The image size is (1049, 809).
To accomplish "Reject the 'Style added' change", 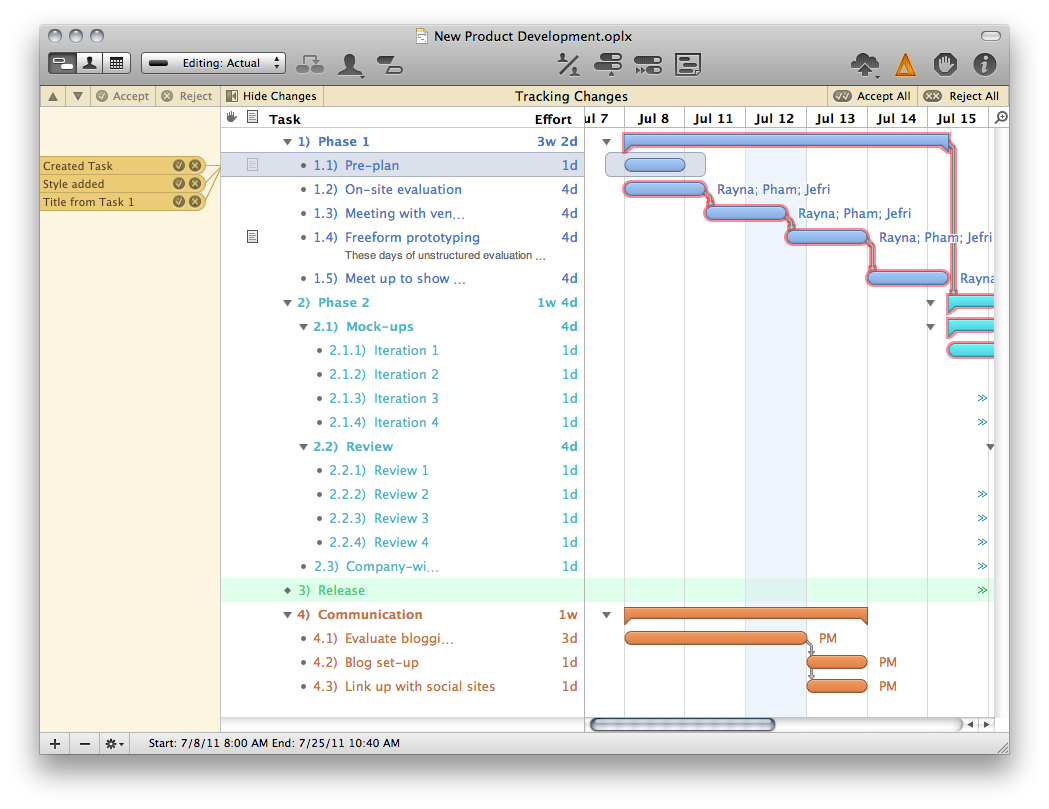I will [195, 184].
